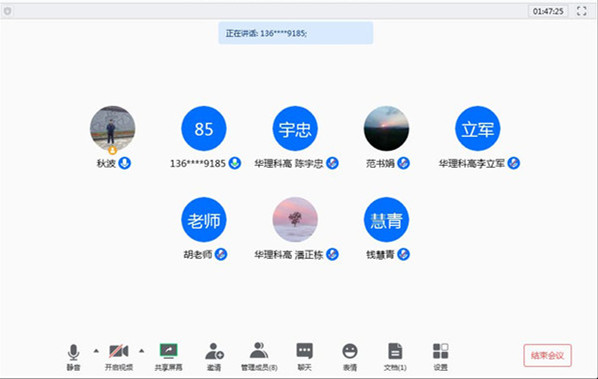This screenshot has height=379, width=598.
Task: Select 潘正栋's pink tree photo avatar
Action: pos(295,220)
